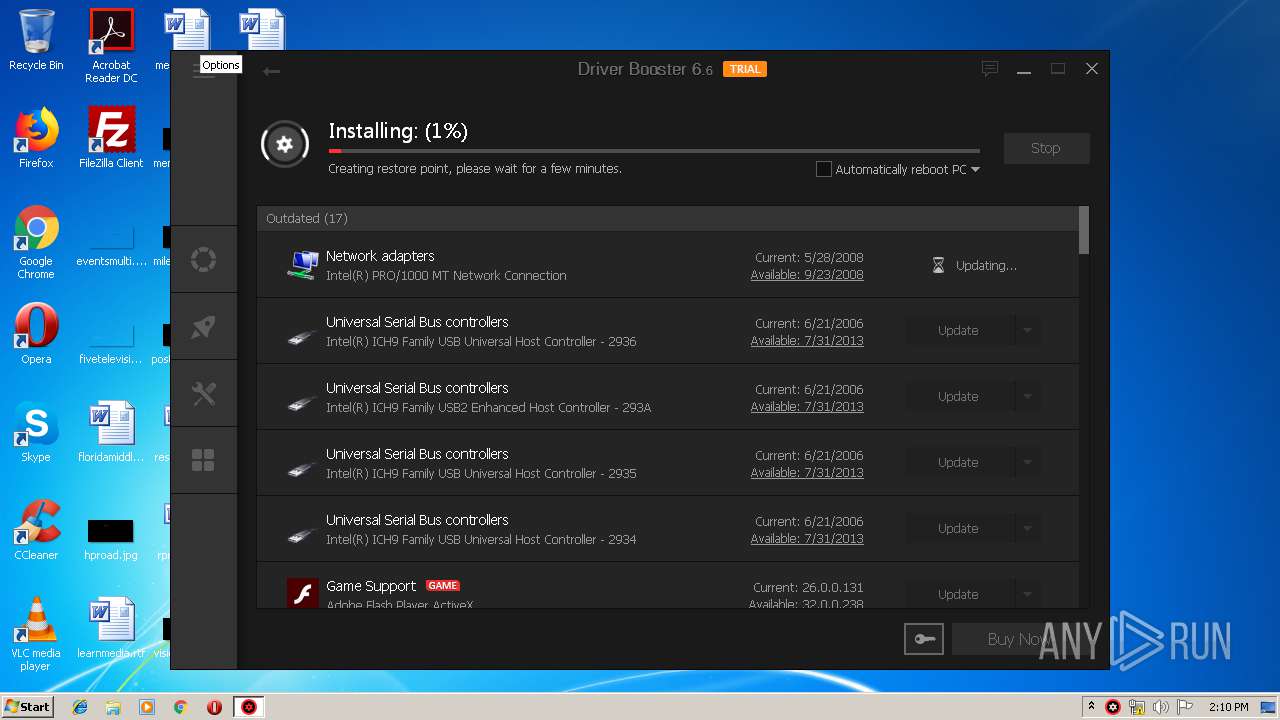
Task: Click the USB icon for Host Controller 293A
Action: (303, 402)
